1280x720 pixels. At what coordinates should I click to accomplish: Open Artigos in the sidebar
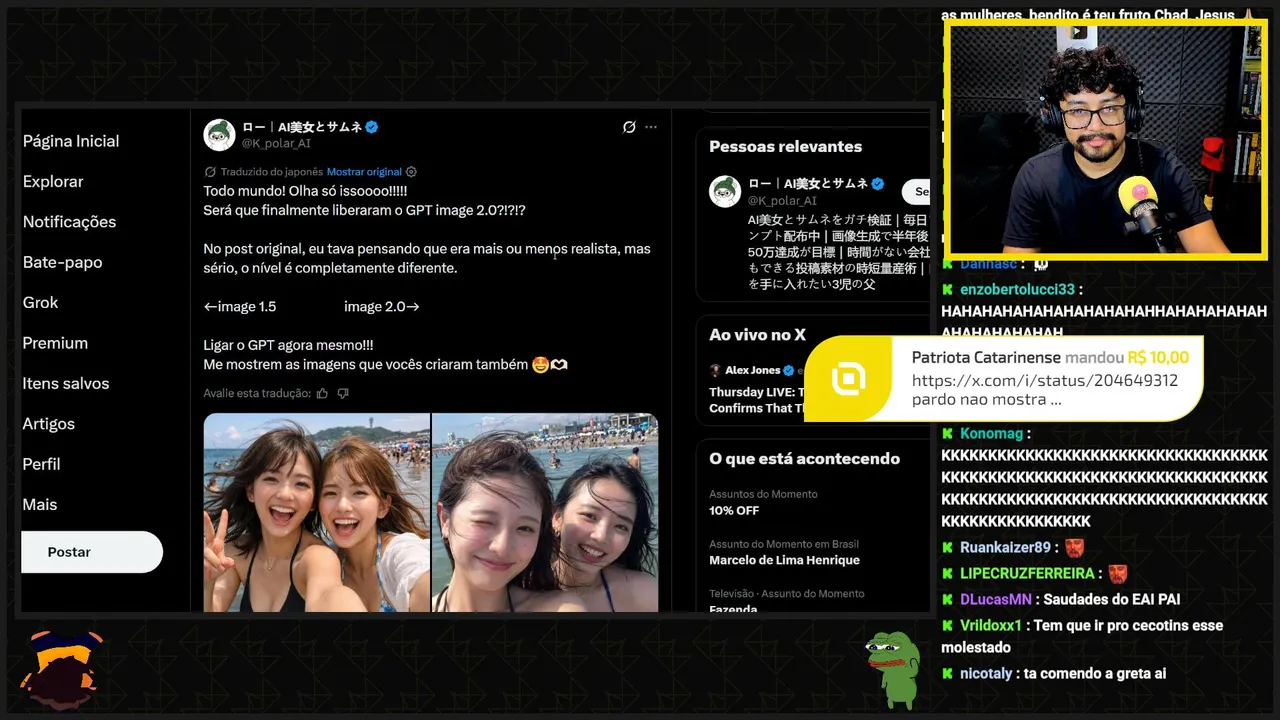point(49,424)
